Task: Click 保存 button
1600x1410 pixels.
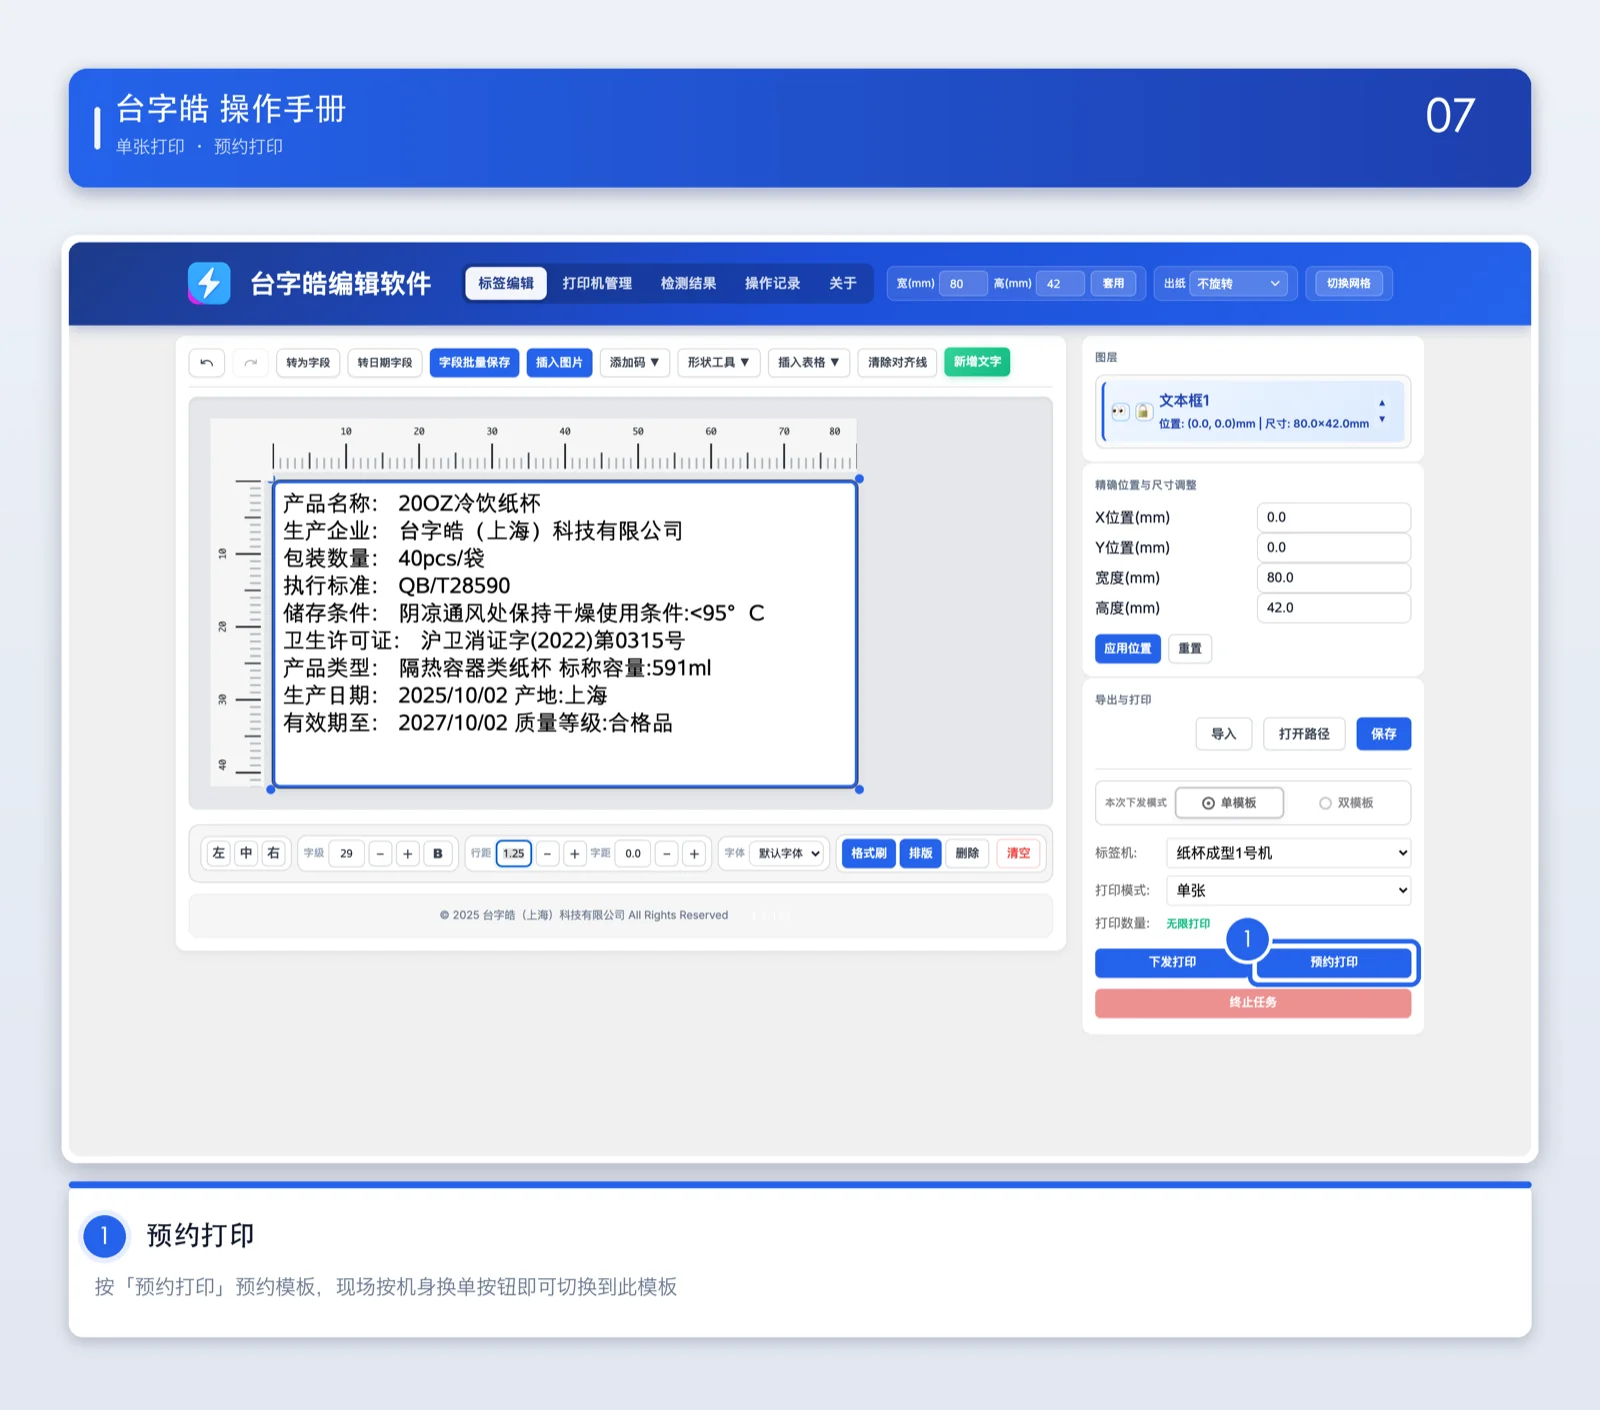Action: point(1384,734)
